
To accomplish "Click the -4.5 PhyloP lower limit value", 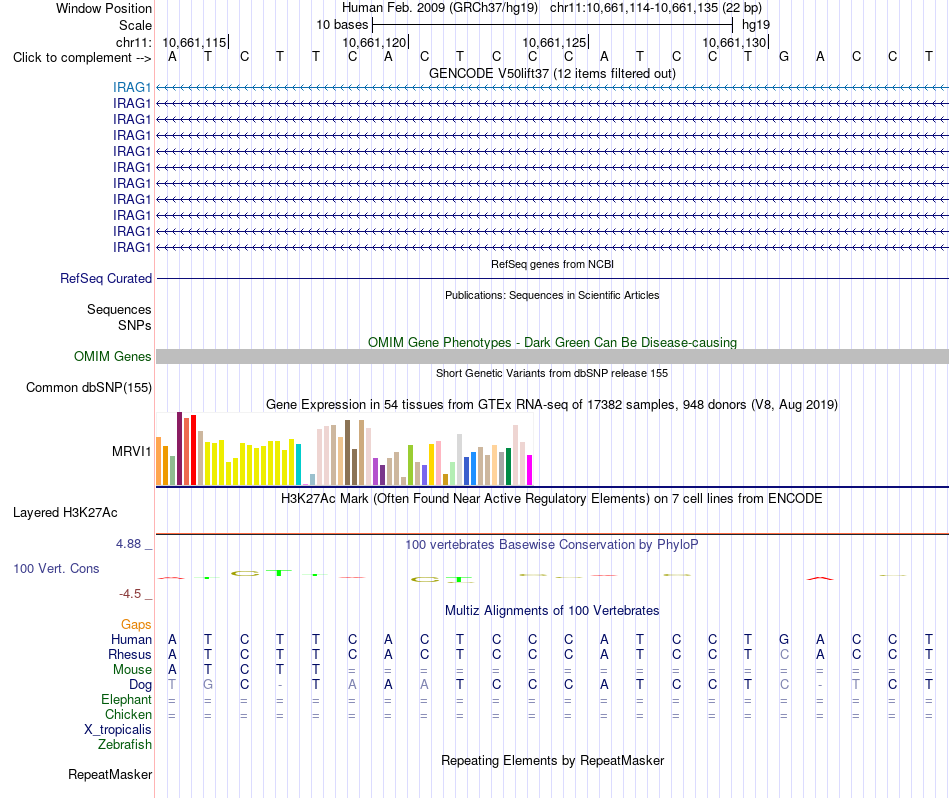I will coord(130,594).
